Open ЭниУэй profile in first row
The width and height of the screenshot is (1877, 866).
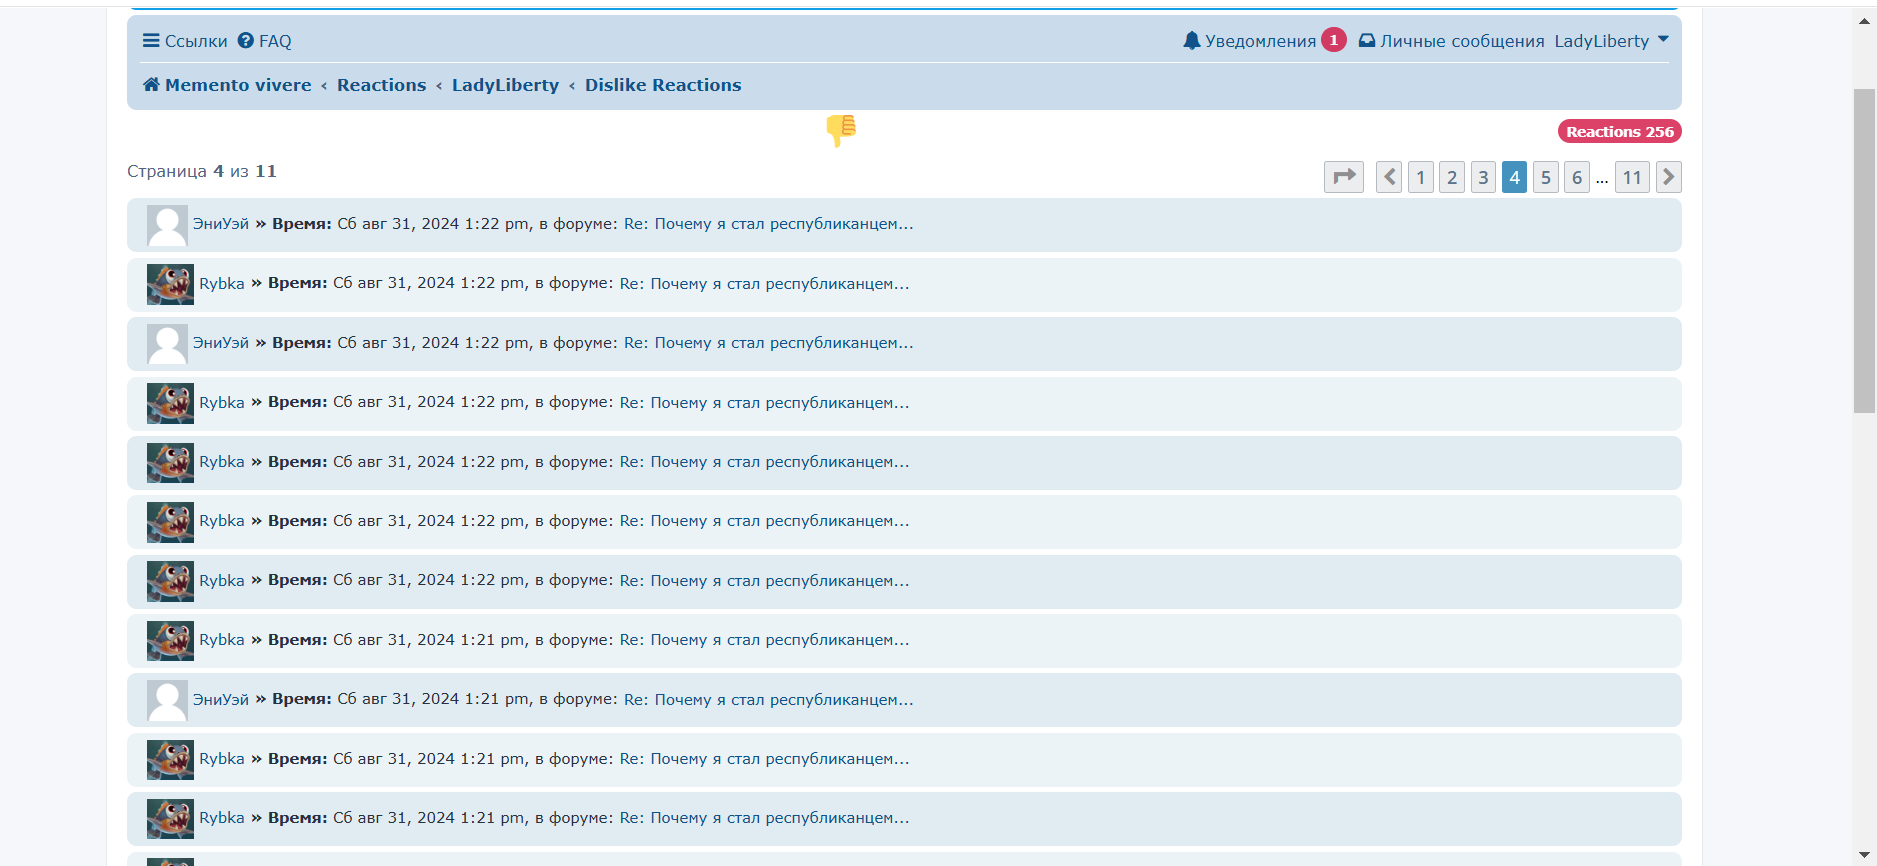(221, 224)
